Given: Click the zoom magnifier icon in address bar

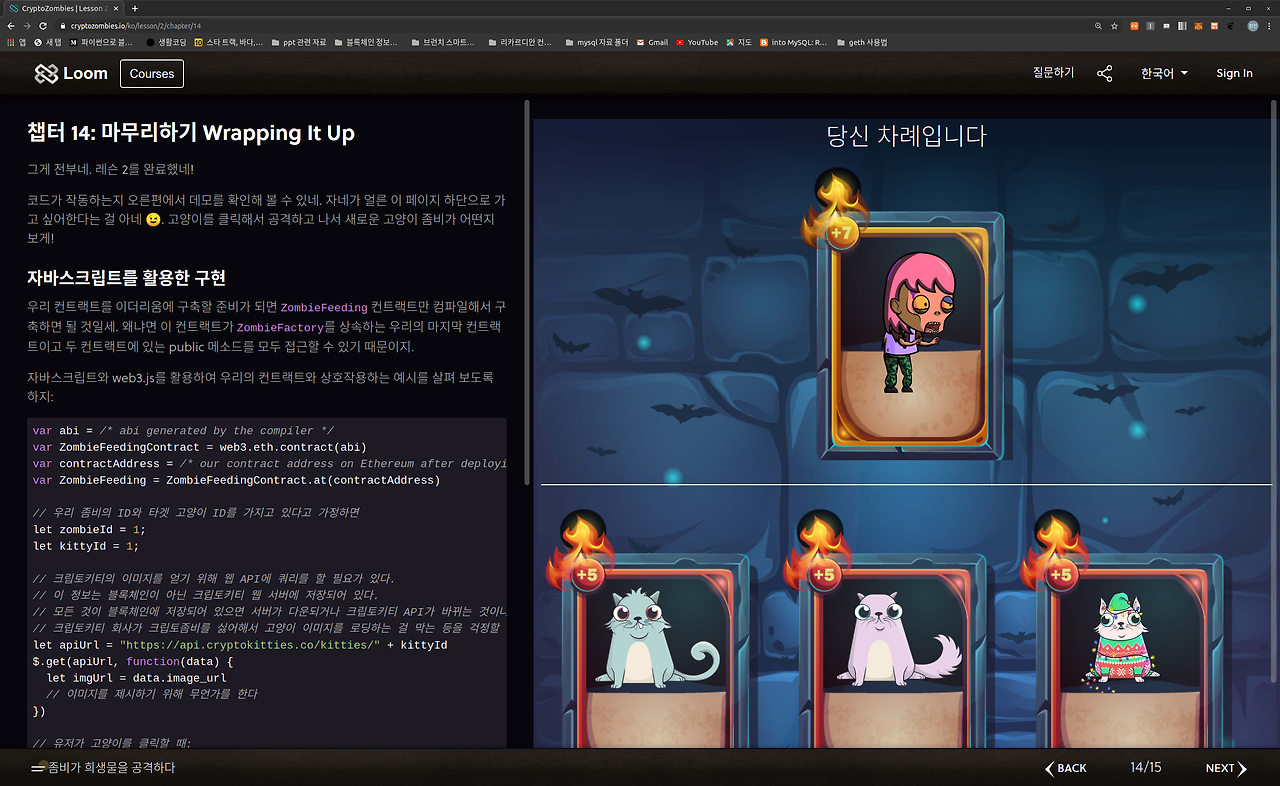Looking at the screenshot, I should 1099,26.
